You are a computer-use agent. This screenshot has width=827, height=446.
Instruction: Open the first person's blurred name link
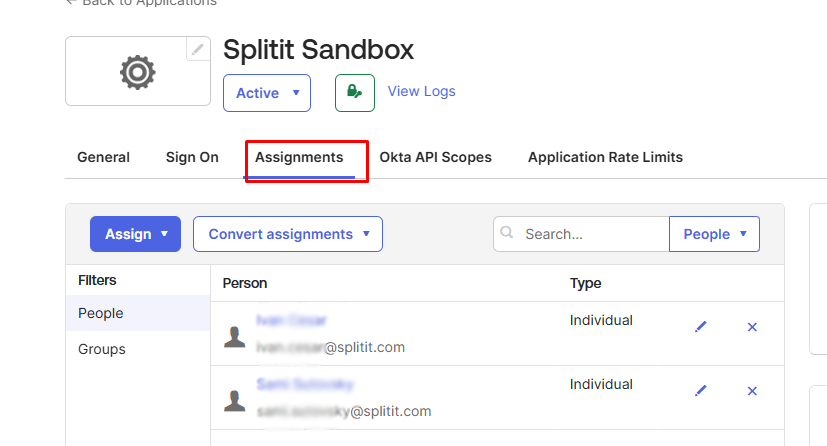(x=292, y=320)
